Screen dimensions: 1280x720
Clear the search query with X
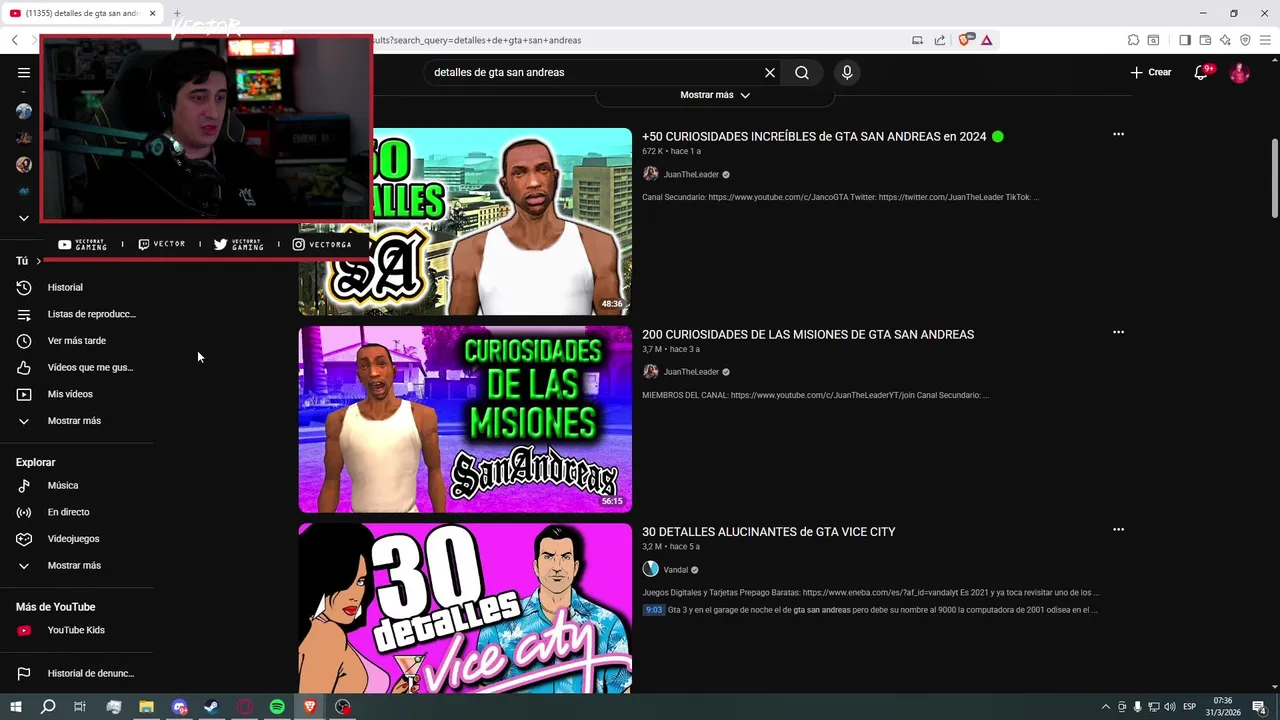click(770, 72)
